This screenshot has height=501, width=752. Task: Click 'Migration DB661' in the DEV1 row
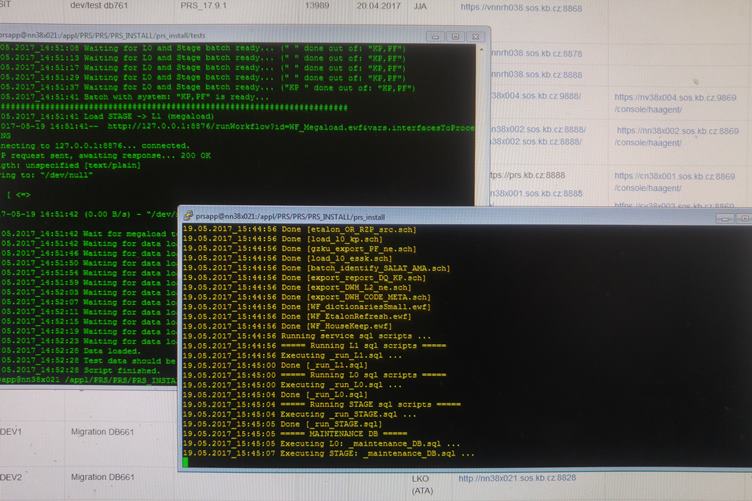[x=103, y=431]
